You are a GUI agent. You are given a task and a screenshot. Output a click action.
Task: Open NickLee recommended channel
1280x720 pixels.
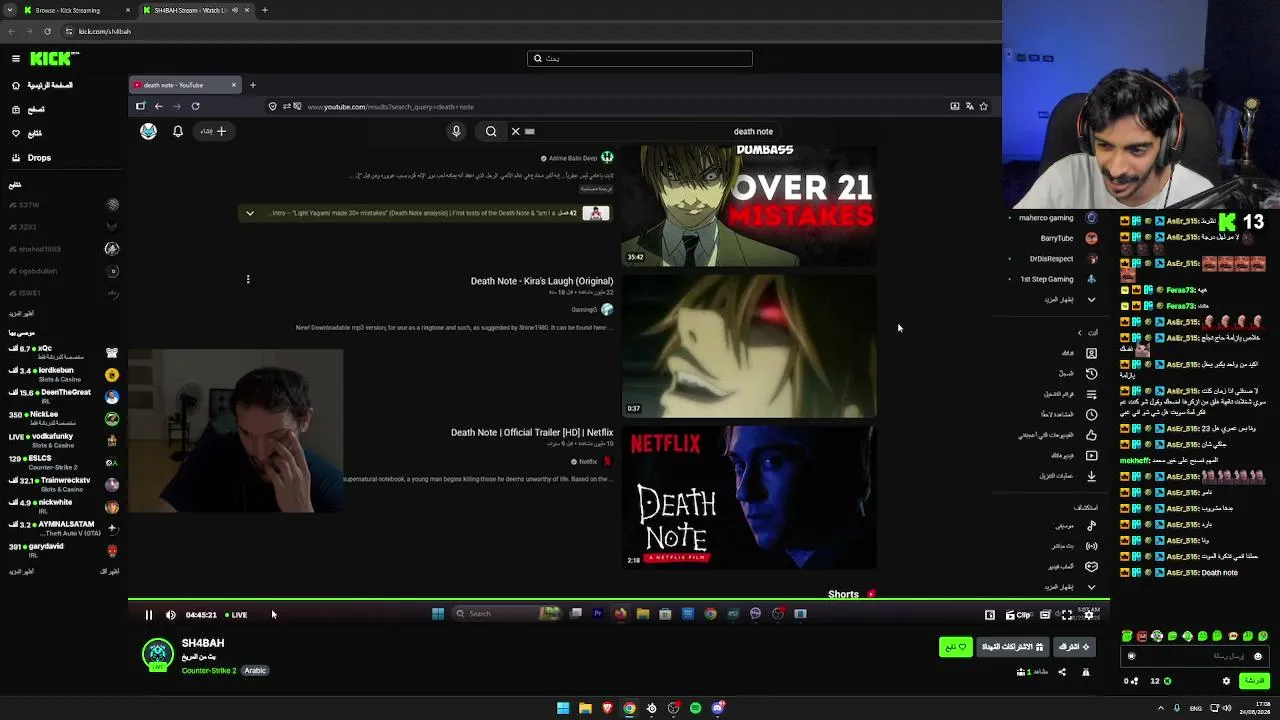point(62,418)
